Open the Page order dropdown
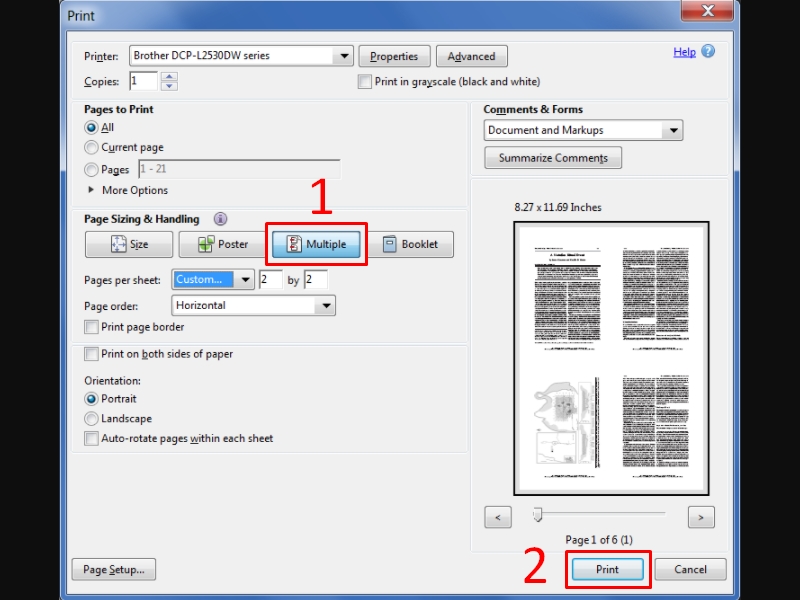 [x=326, y=306]
